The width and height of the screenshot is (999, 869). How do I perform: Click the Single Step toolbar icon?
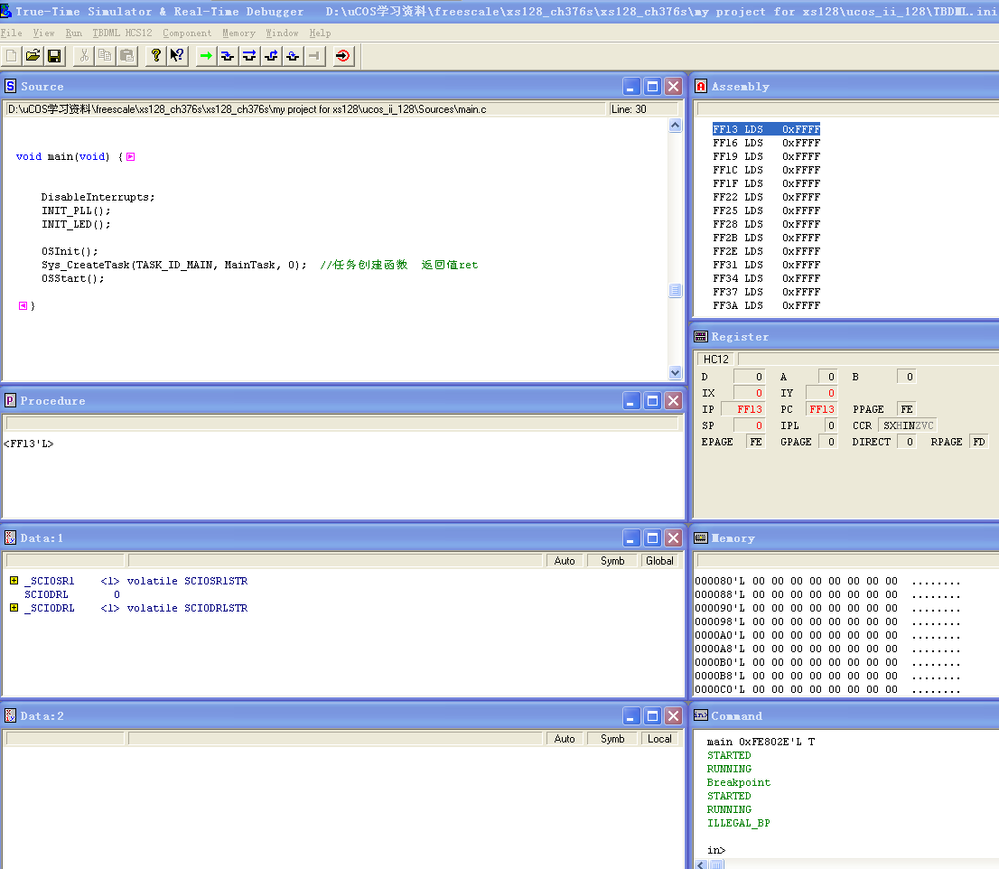pos(228,56)
